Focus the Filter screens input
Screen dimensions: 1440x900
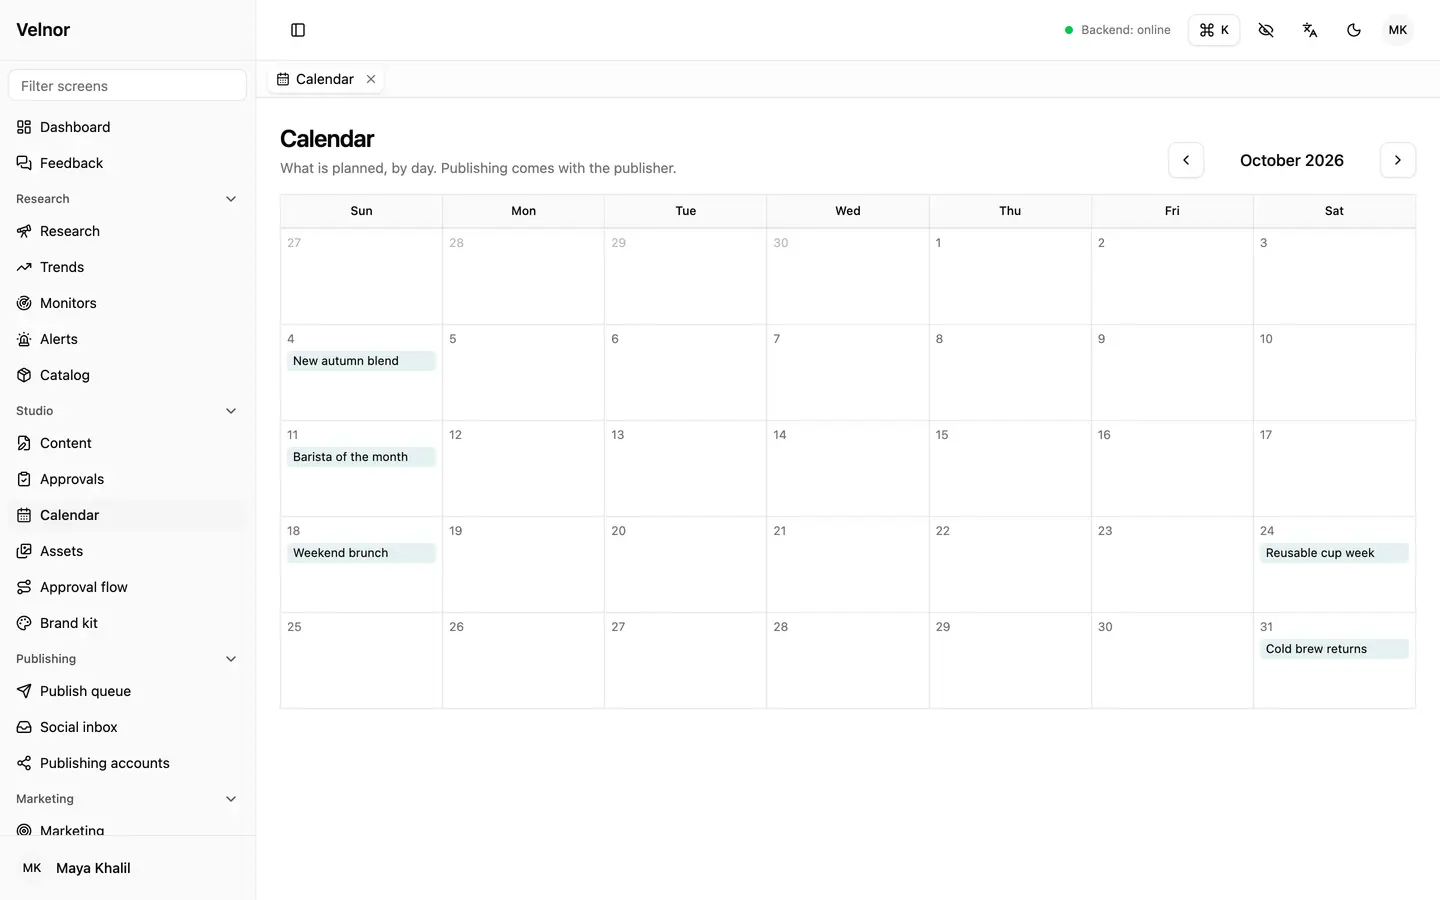[x=128, y=86]
